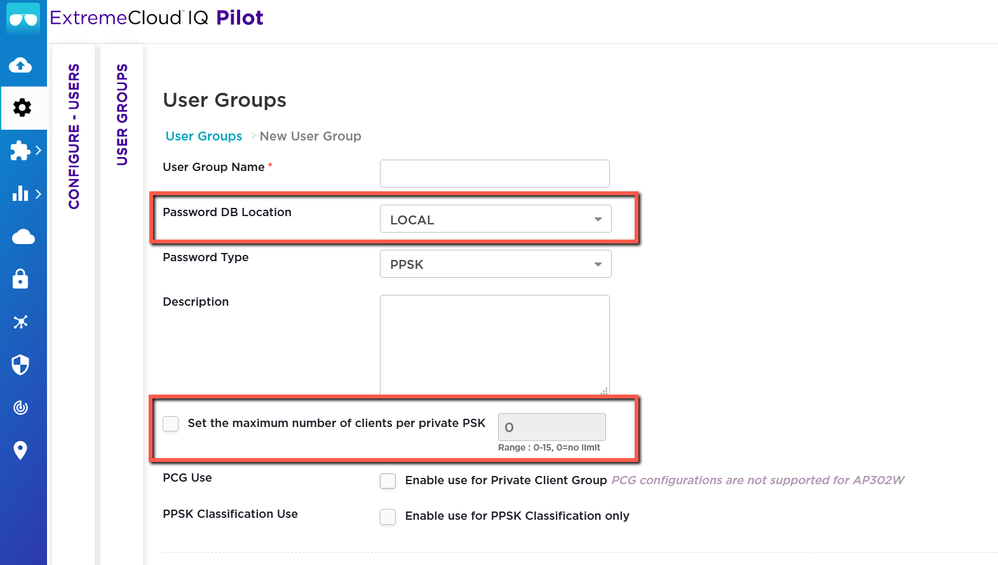998x565 pixels.
Task: Click the crossed tools sidebar icon
Action: pyautogui.click(x=20, y=322)
